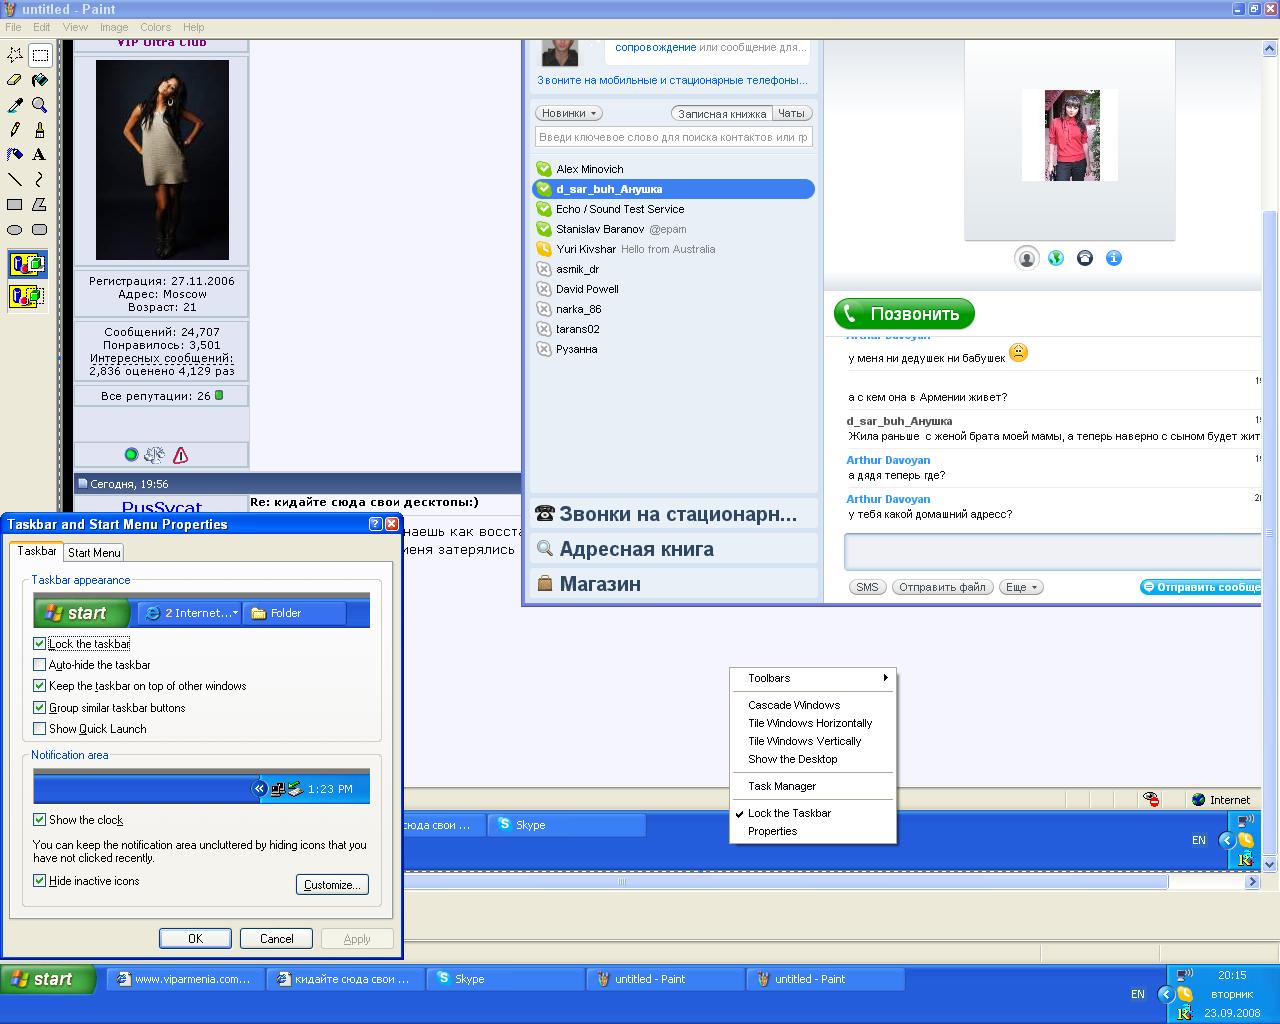
Task: Expand hidden system tray icons arrow
Action: (1165, 994)
